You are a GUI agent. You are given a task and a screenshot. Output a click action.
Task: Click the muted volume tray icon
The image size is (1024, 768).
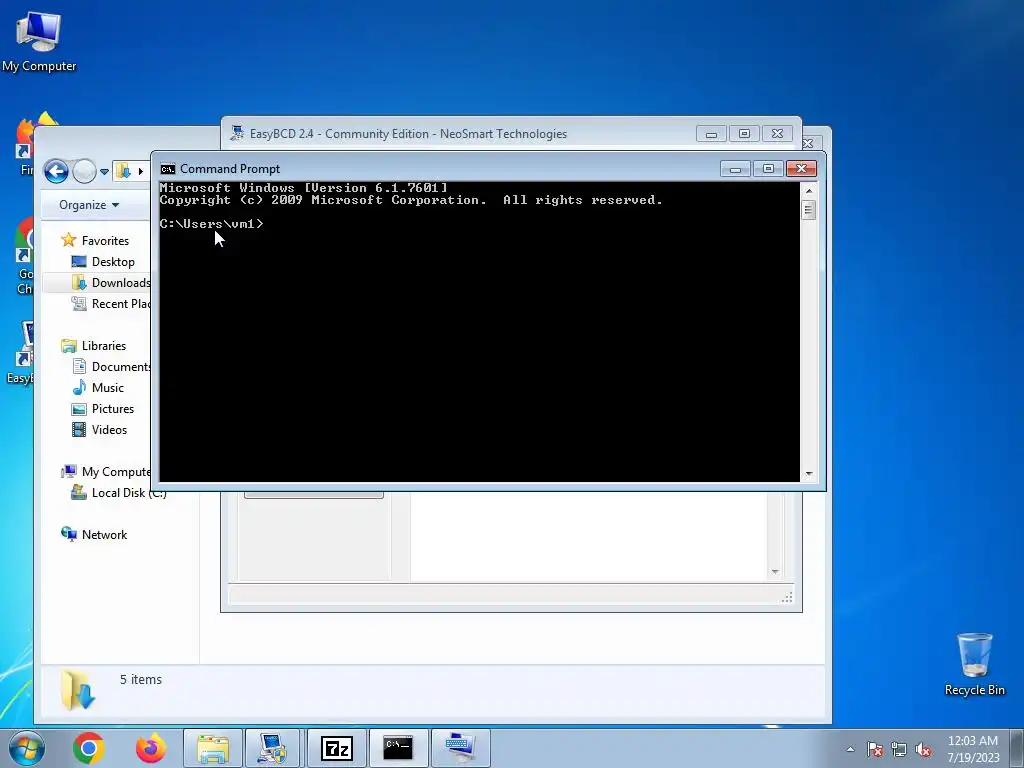tap(923, 749)
